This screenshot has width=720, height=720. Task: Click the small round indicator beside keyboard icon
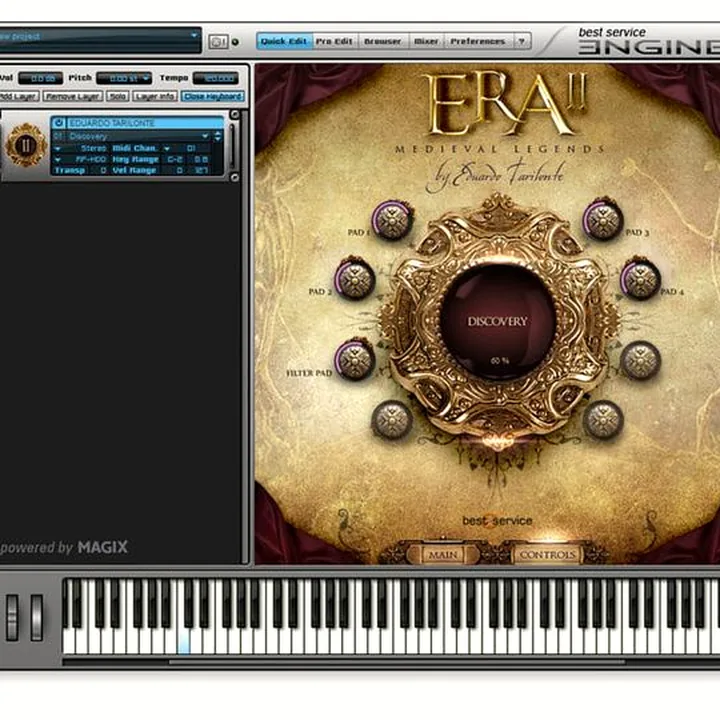235,42
